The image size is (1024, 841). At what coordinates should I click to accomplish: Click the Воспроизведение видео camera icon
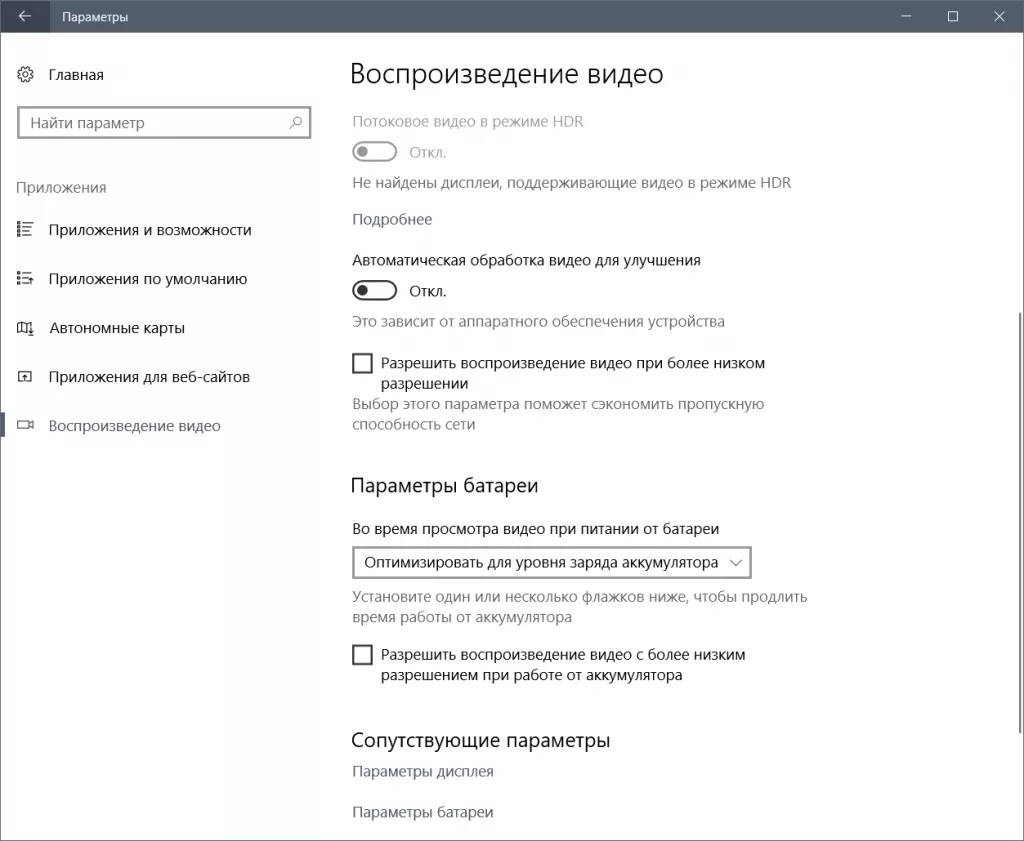point(24,425)
